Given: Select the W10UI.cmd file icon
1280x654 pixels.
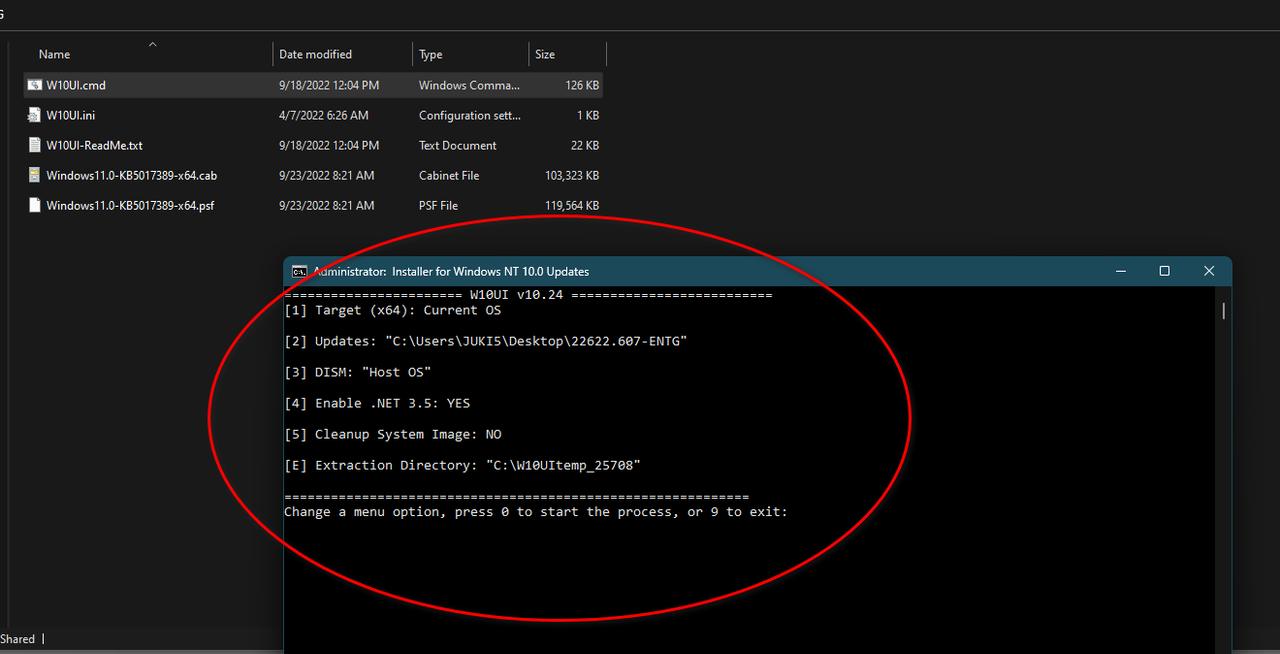Looking at the screenshot, I should [x=35, y=85].
